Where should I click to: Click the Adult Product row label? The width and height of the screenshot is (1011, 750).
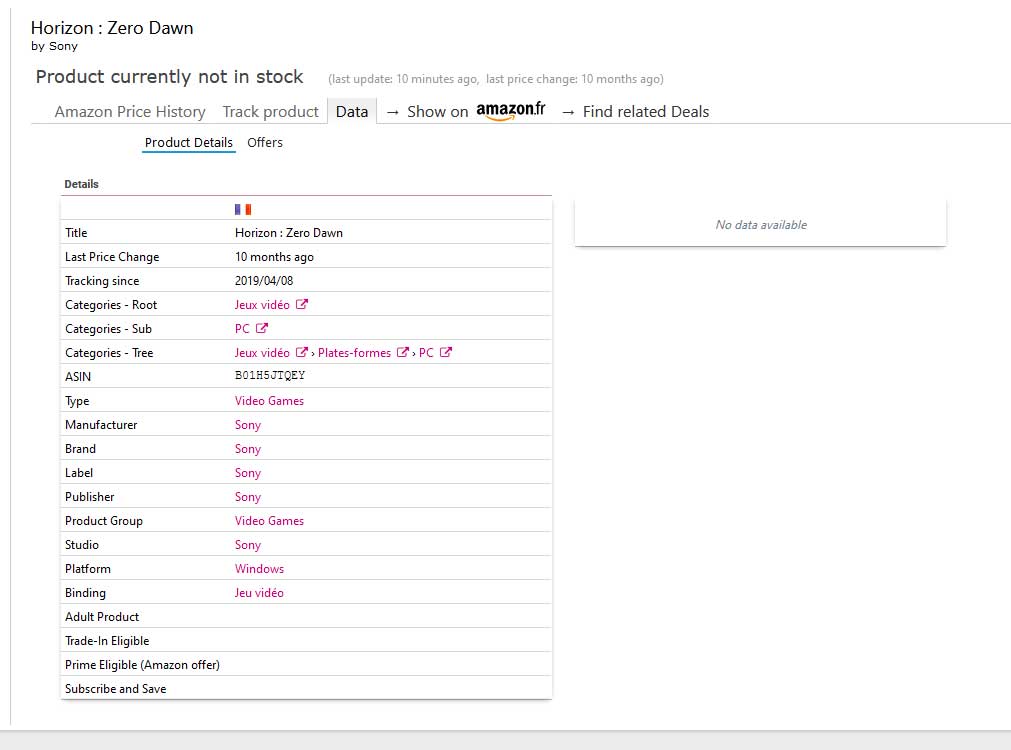(102, 617)
